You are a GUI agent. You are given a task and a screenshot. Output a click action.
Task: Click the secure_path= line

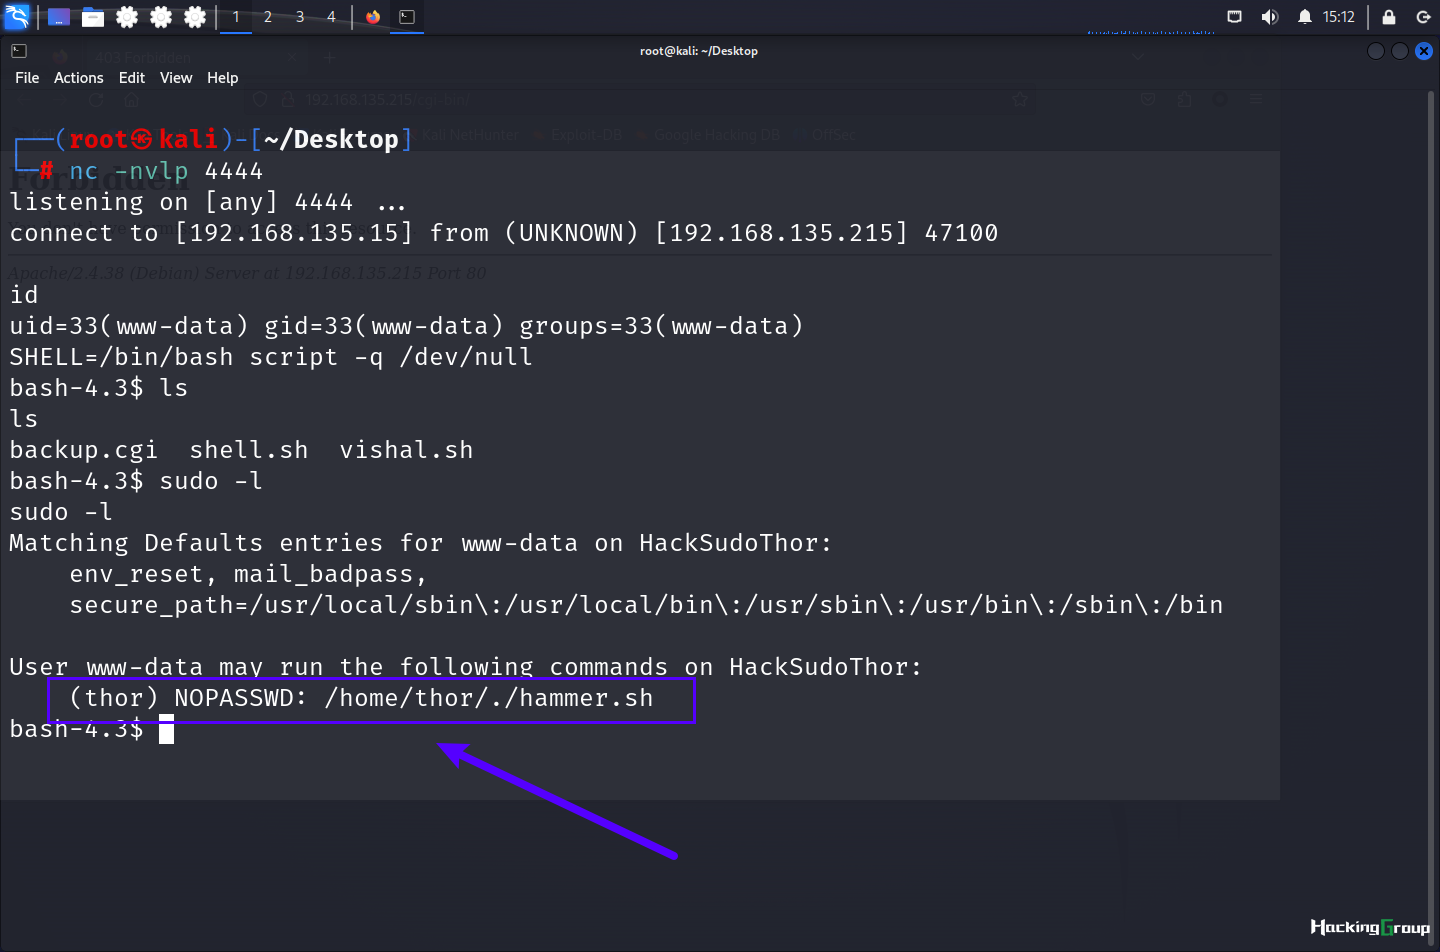tap(646, 605)
